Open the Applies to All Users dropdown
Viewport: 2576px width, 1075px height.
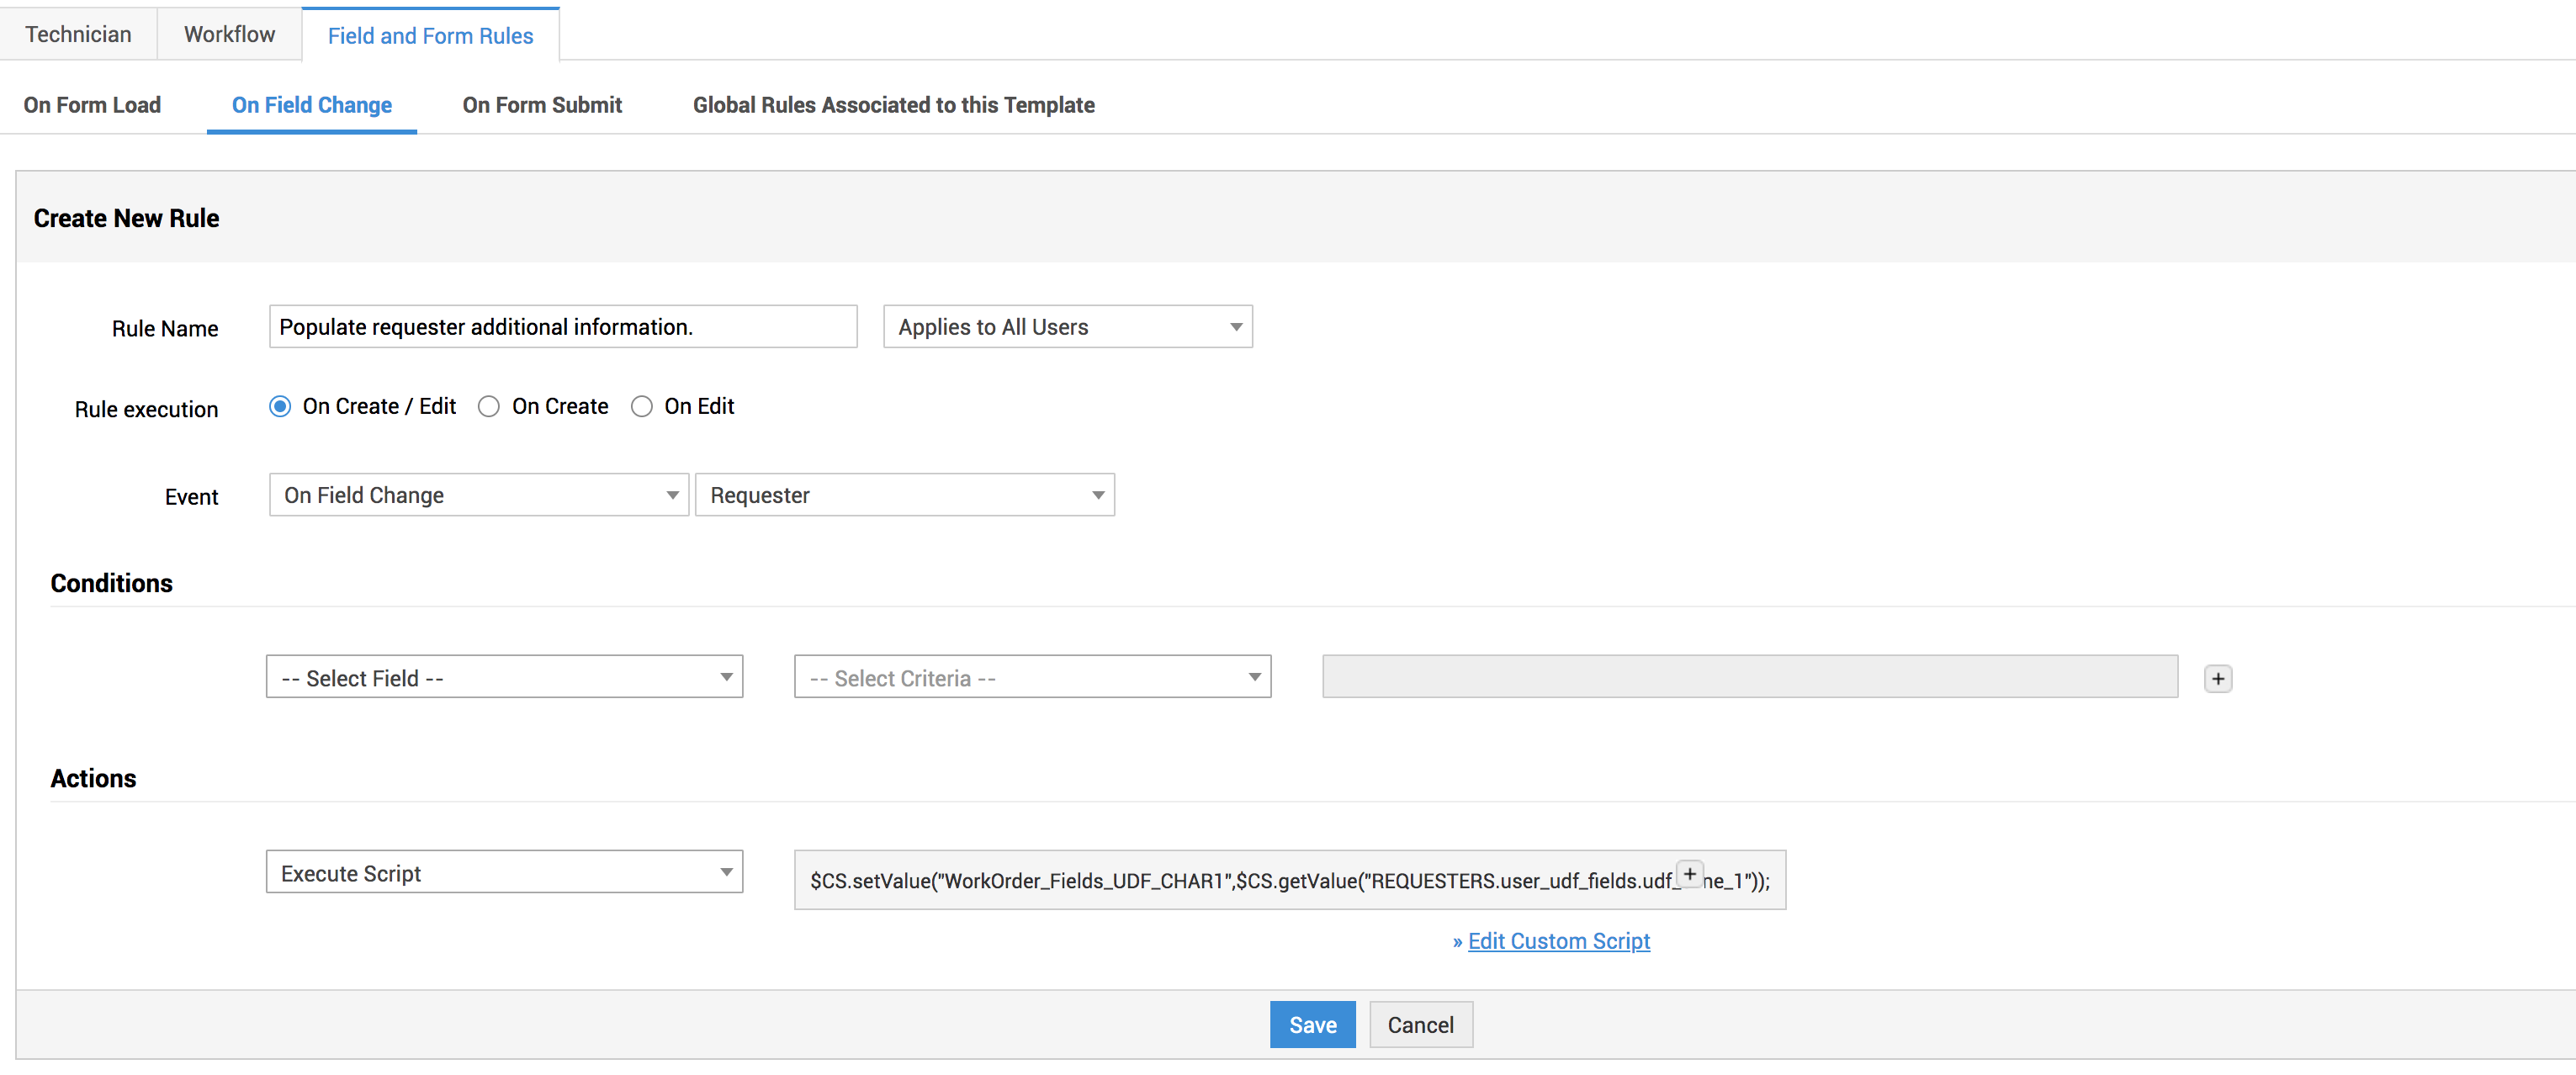(1067, 327)
